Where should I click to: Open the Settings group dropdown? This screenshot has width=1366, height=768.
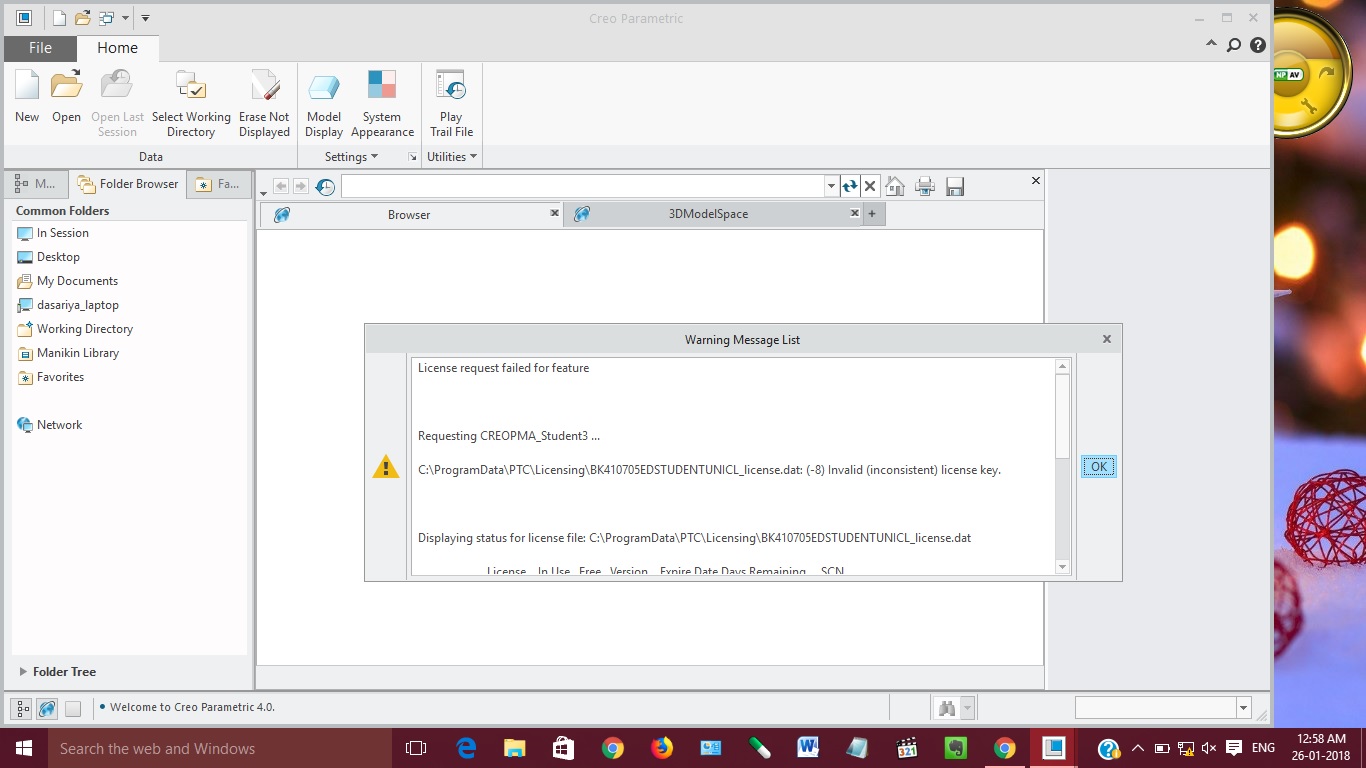[352, 157]
